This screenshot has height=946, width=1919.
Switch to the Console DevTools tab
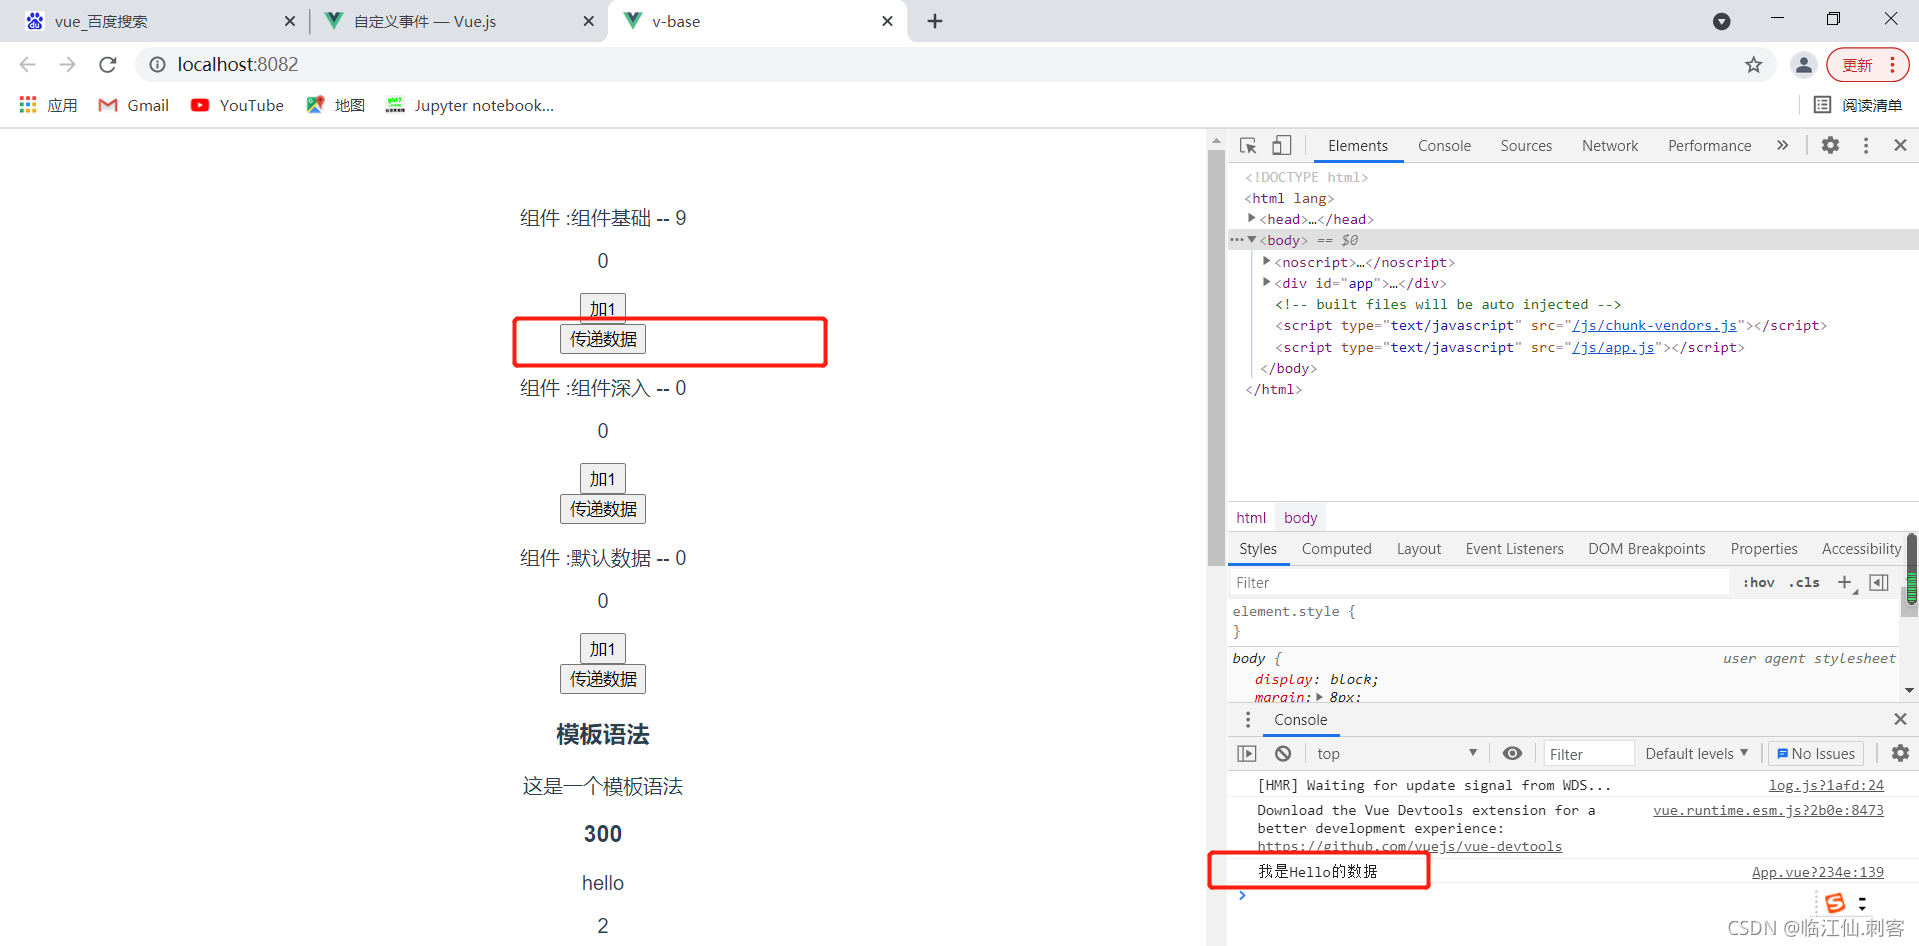[1444, 146]
